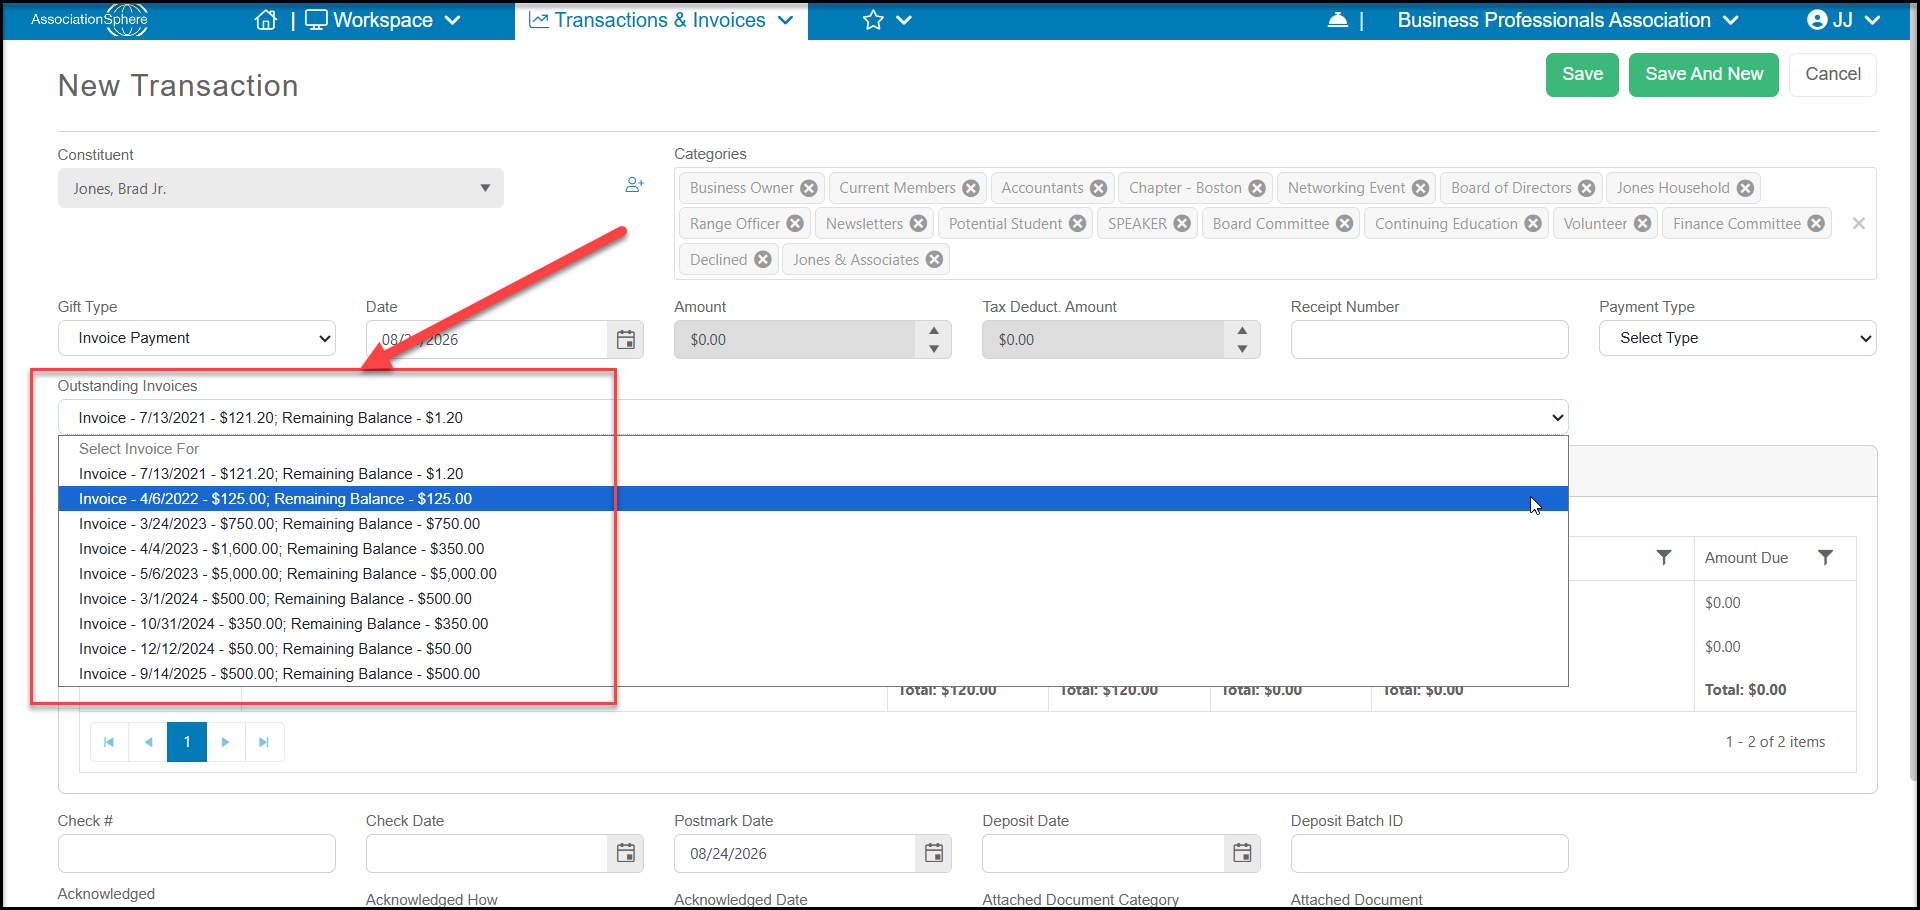The image size is (1920, 910).
Task: Remove the Jones Household category
Action: tap(1745, 188)
